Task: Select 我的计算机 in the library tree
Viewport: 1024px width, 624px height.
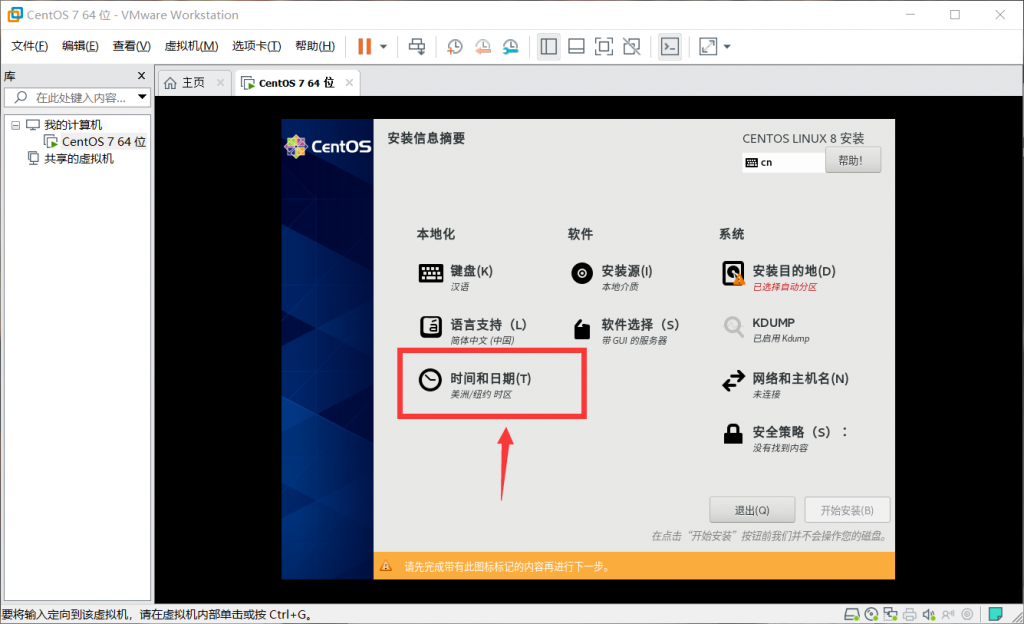Action: (72, 125)
